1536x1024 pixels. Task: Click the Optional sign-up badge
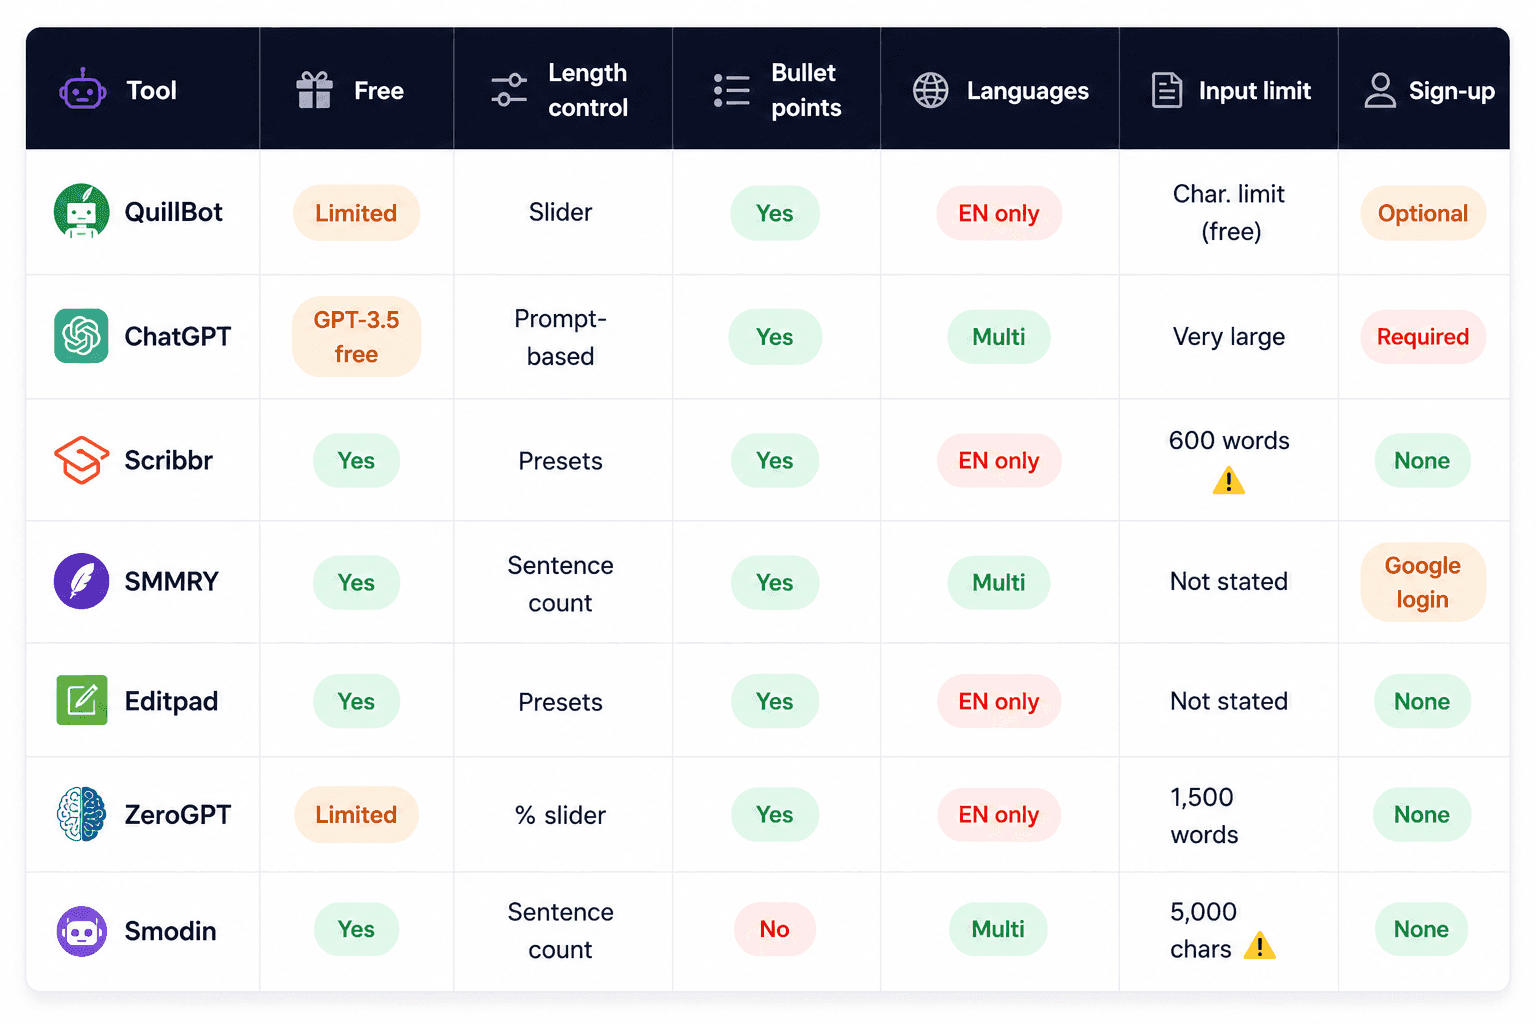click(1423, 213)
